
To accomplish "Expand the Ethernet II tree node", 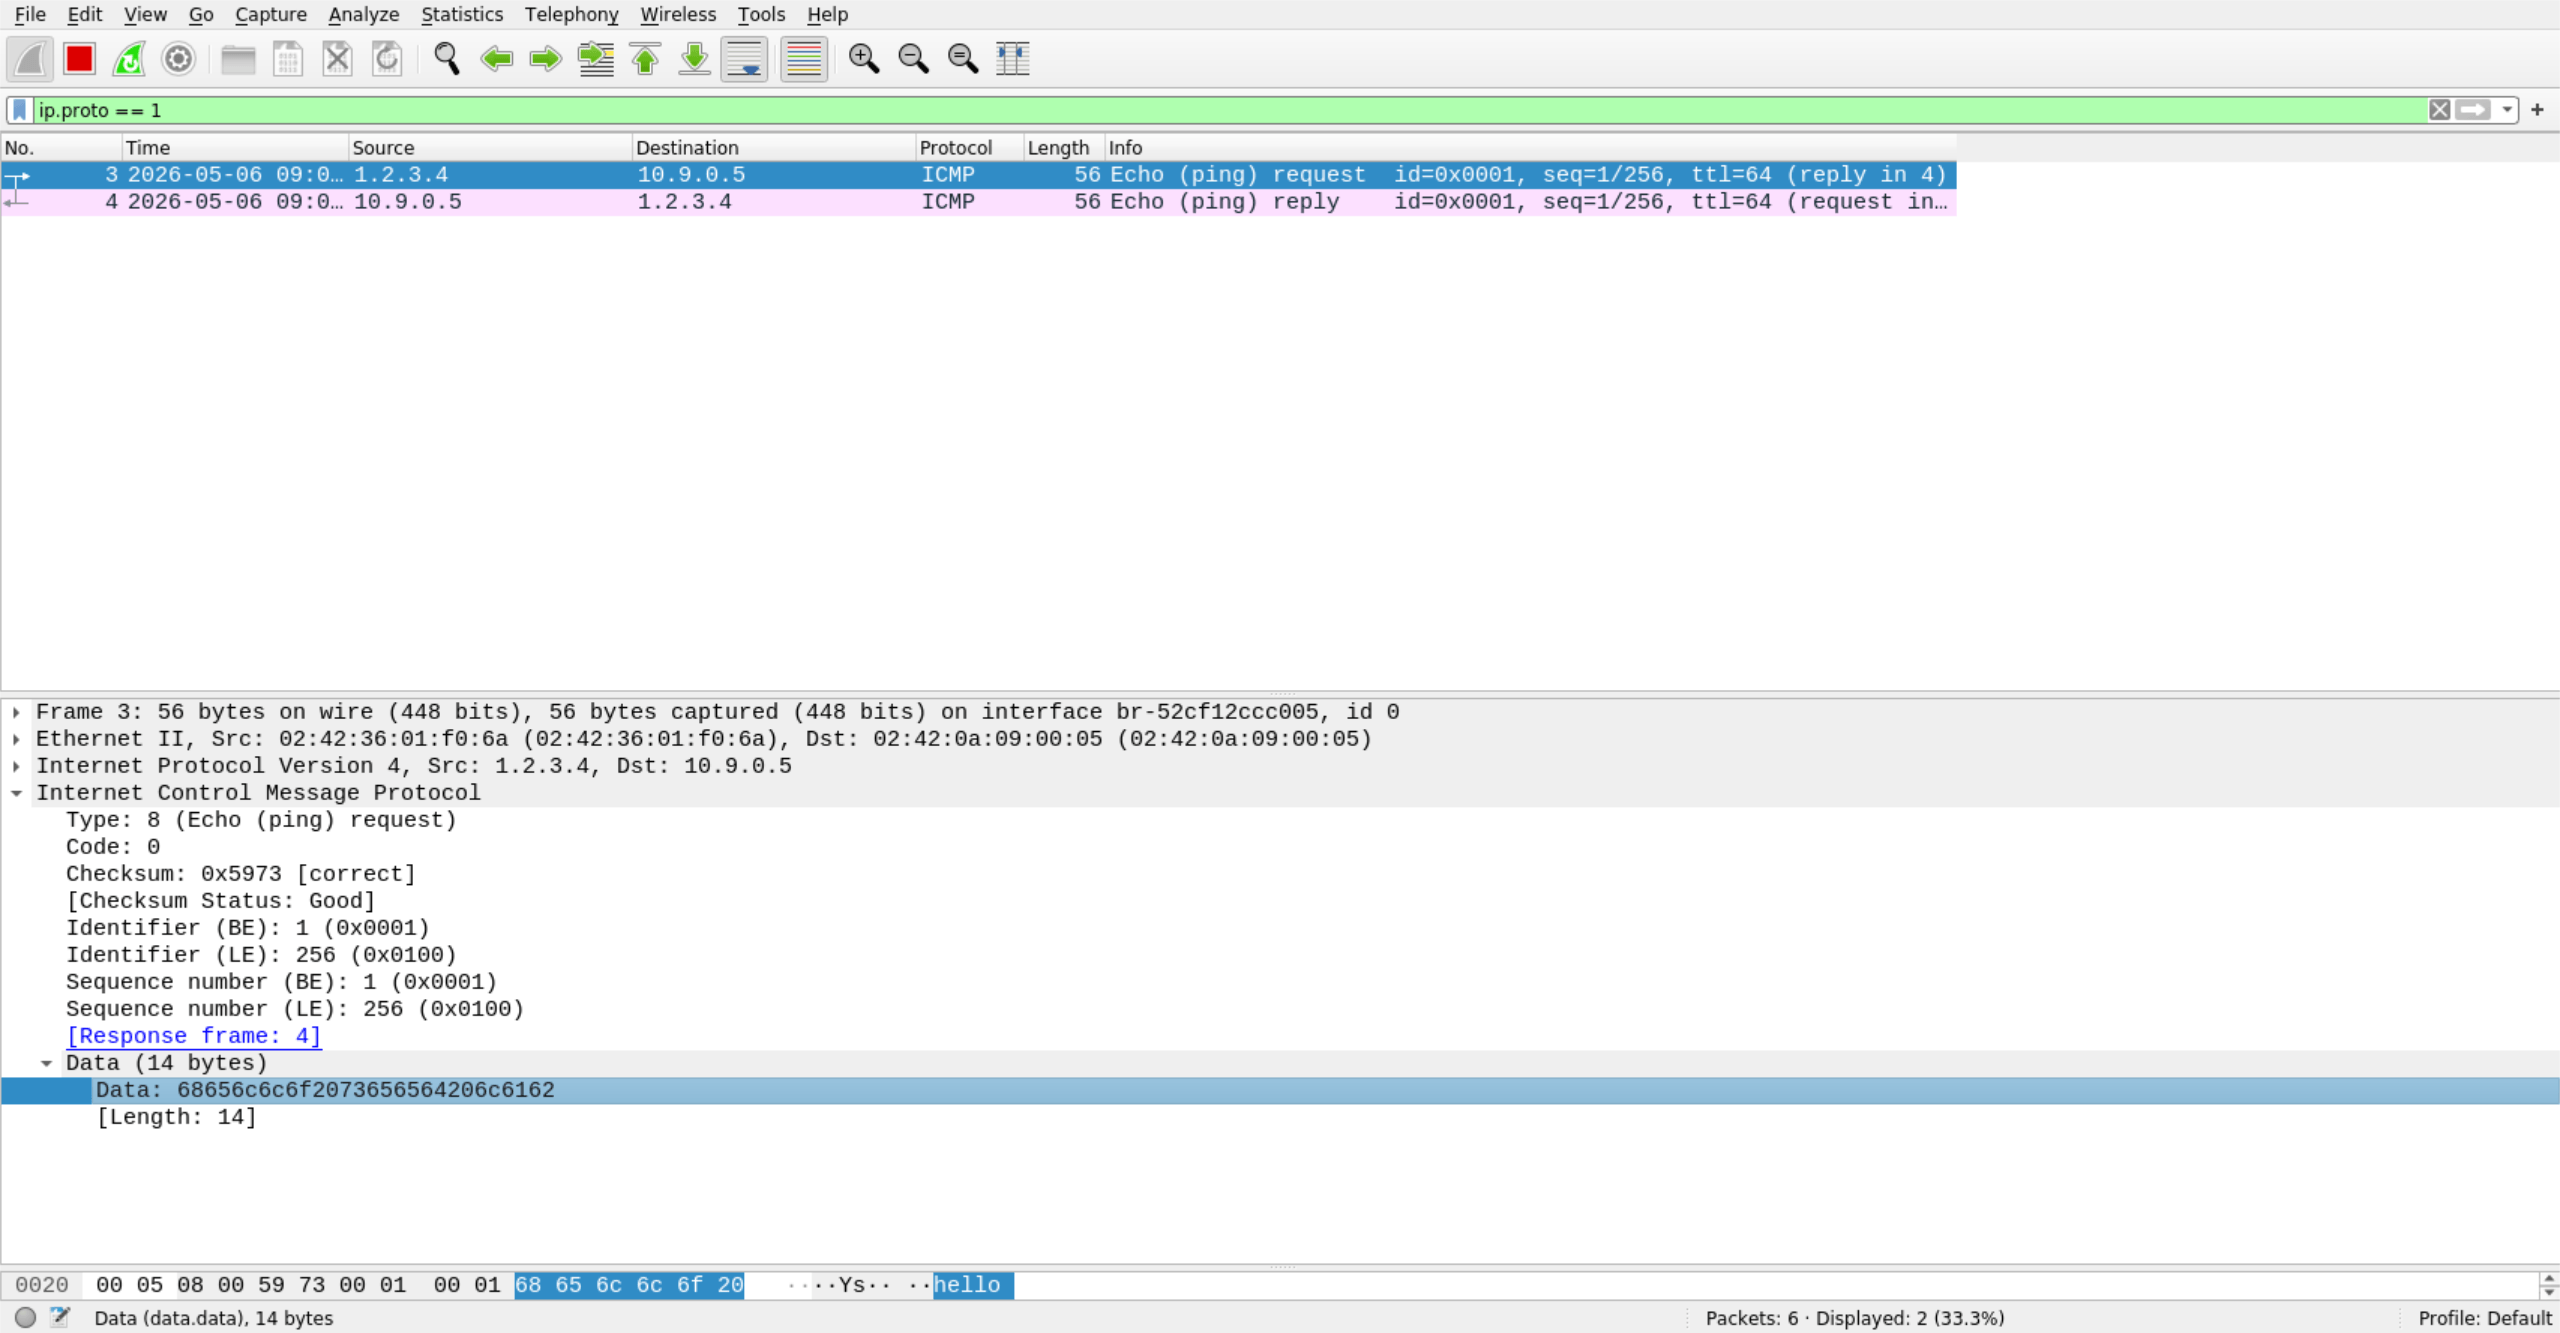I will (x=16, y=739).
